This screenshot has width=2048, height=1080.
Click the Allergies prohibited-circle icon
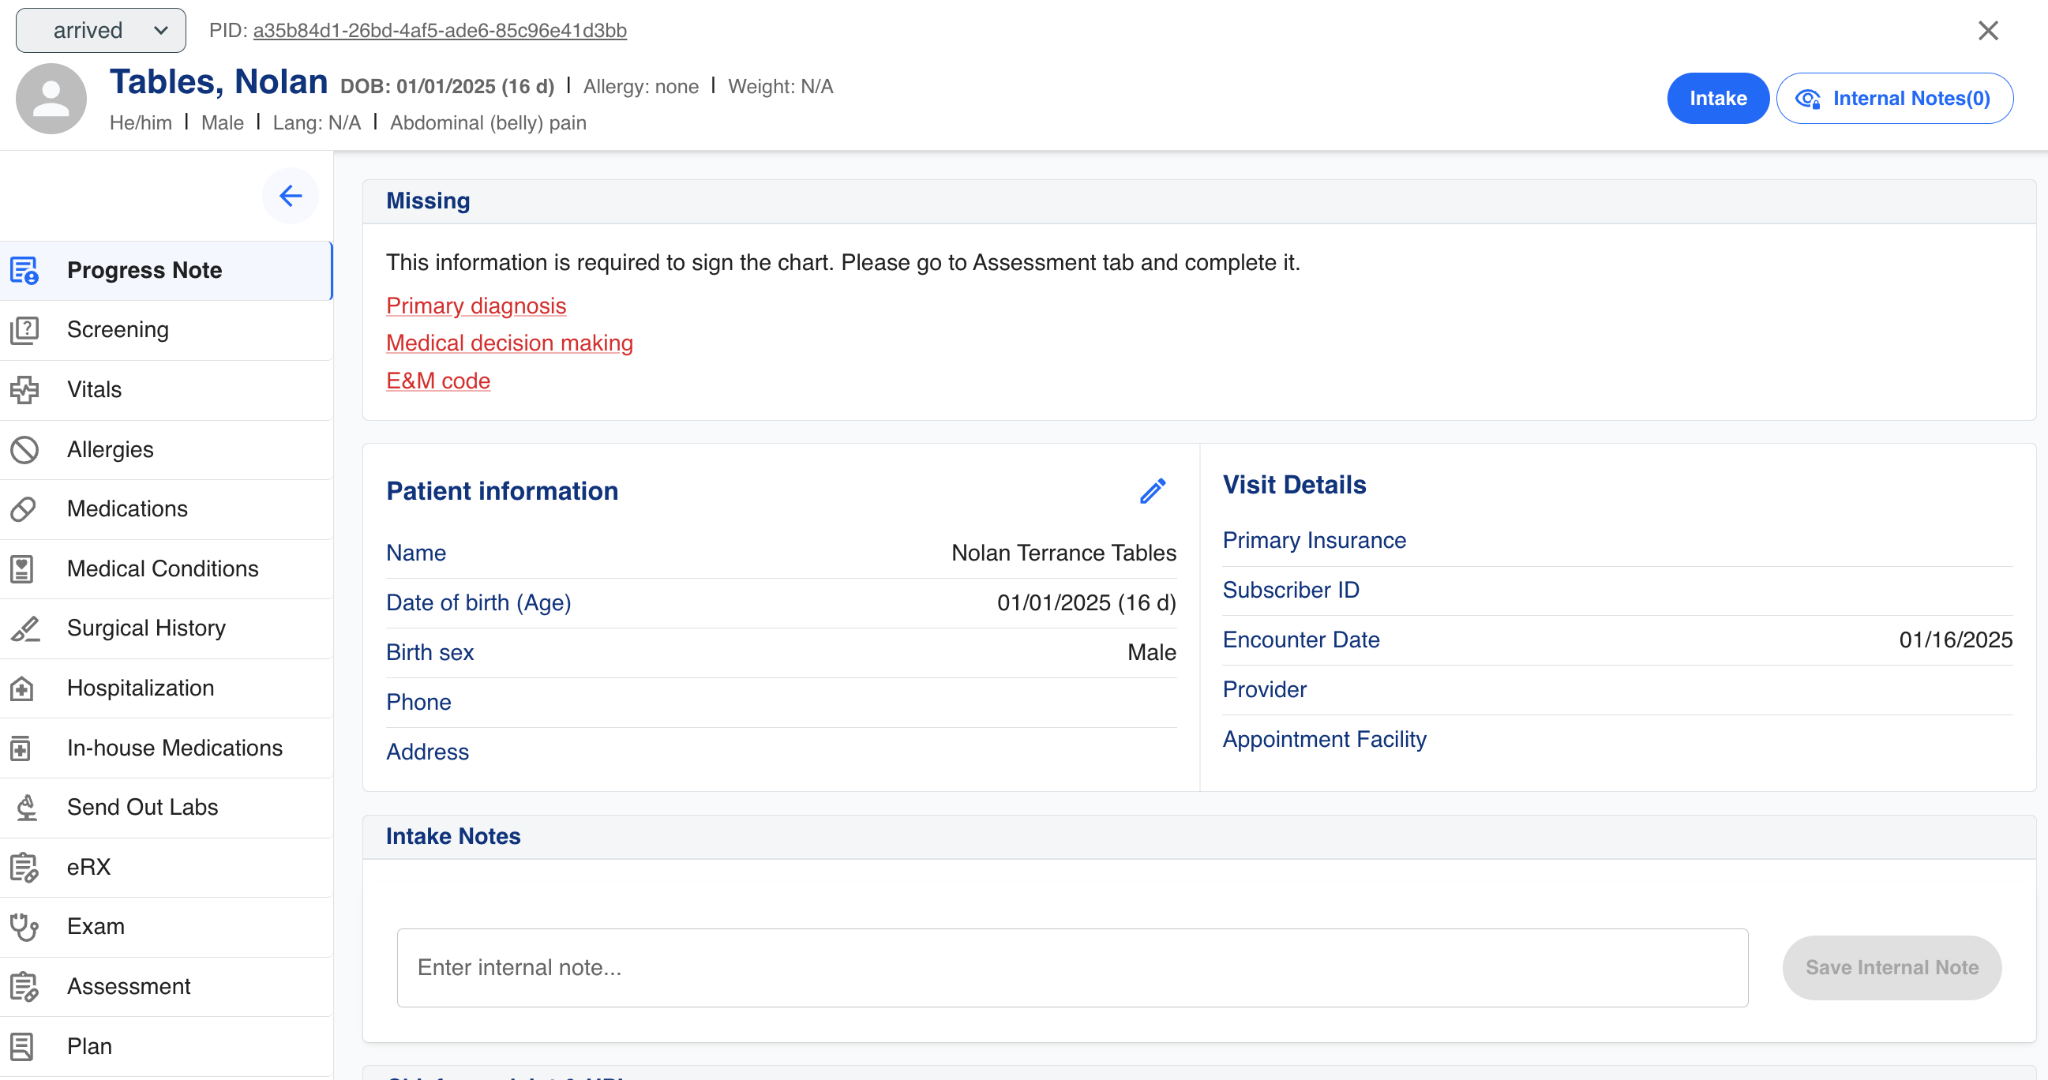[24, 450]
